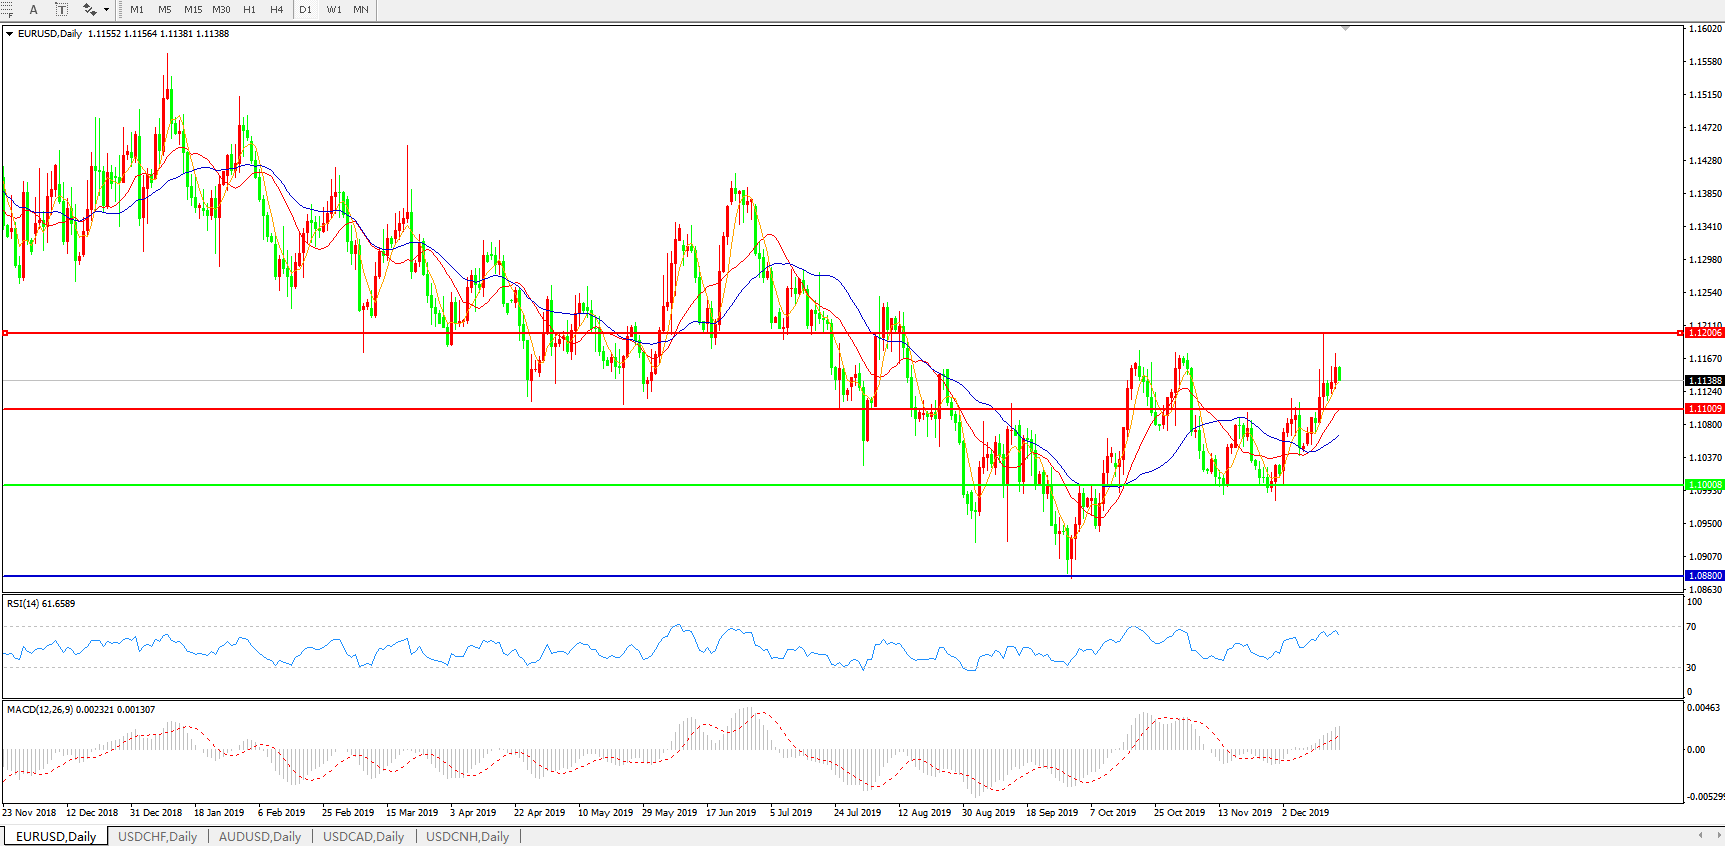Select the Text tool (A icon)
The width and height of the screenshot is (1725, 846).
[x=33, y=10]
